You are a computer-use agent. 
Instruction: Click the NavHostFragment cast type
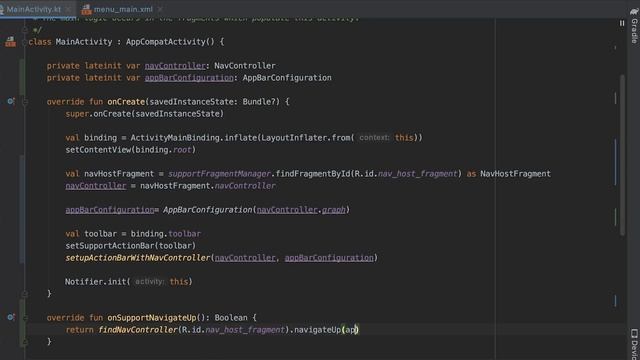pos(515,174)
